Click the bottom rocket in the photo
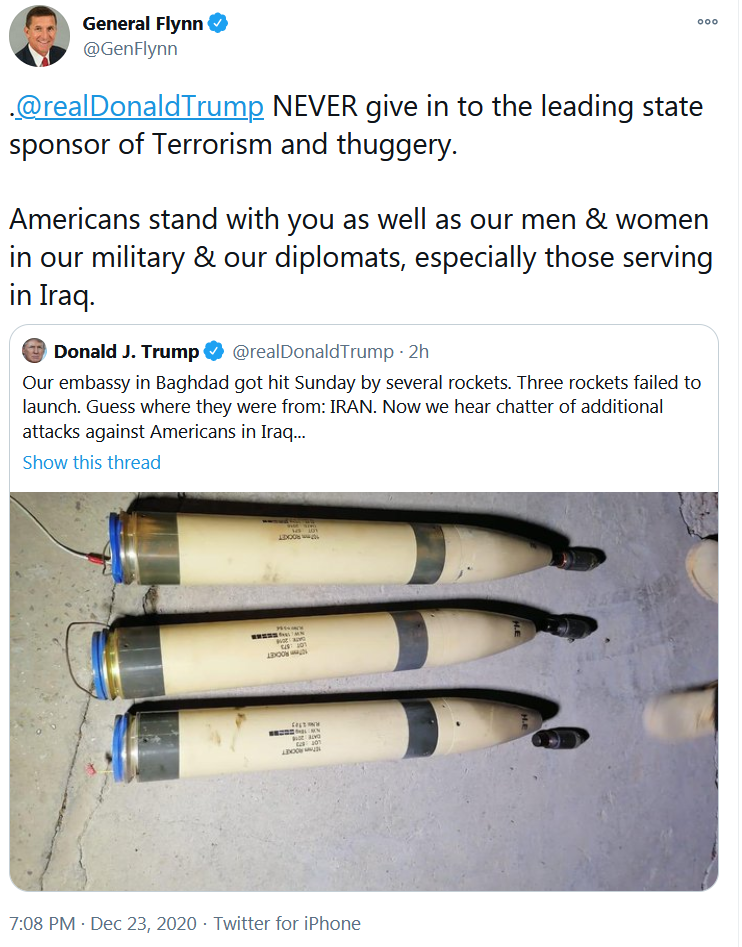The height and width of the screenshot is (947, 742). tap(350, 738)
